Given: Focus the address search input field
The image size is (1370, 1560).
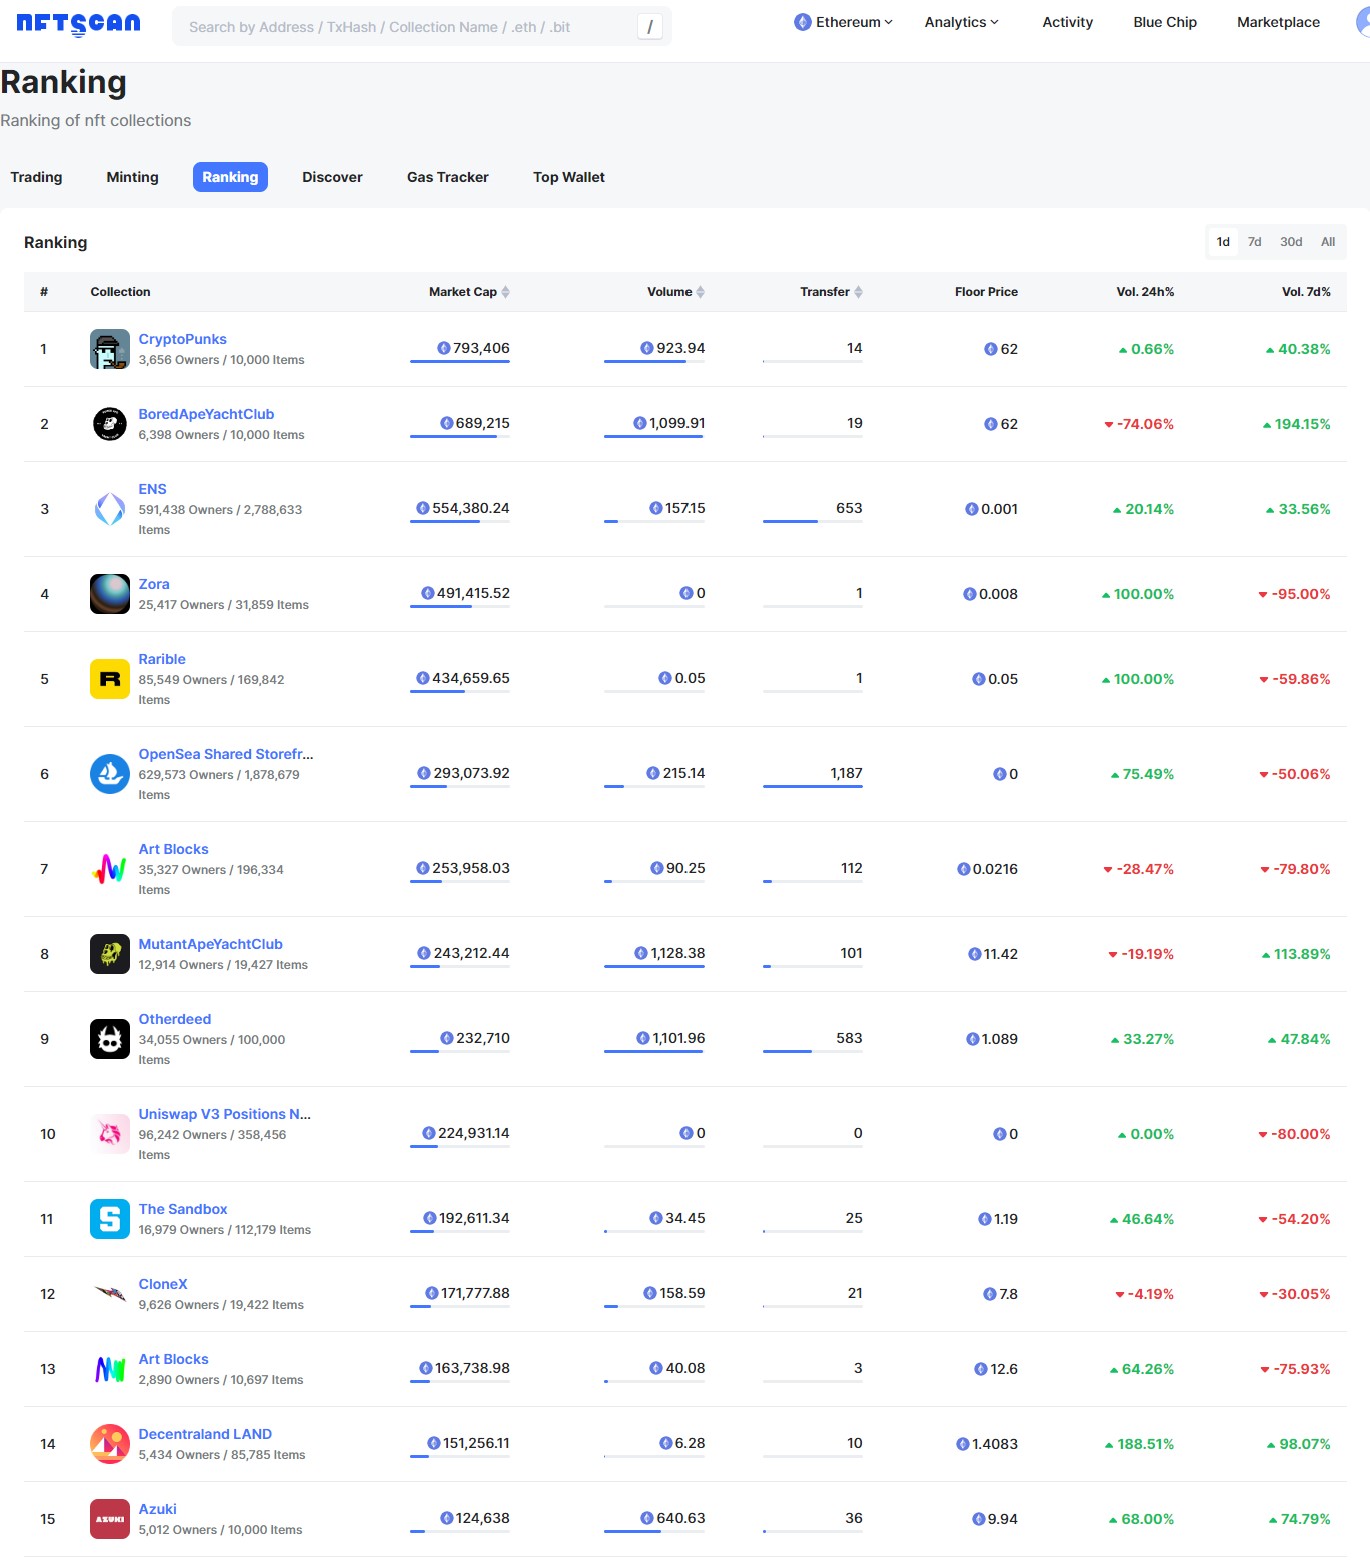Looking at the screenshot, I should pyautogui.click(x=405, y=27).
